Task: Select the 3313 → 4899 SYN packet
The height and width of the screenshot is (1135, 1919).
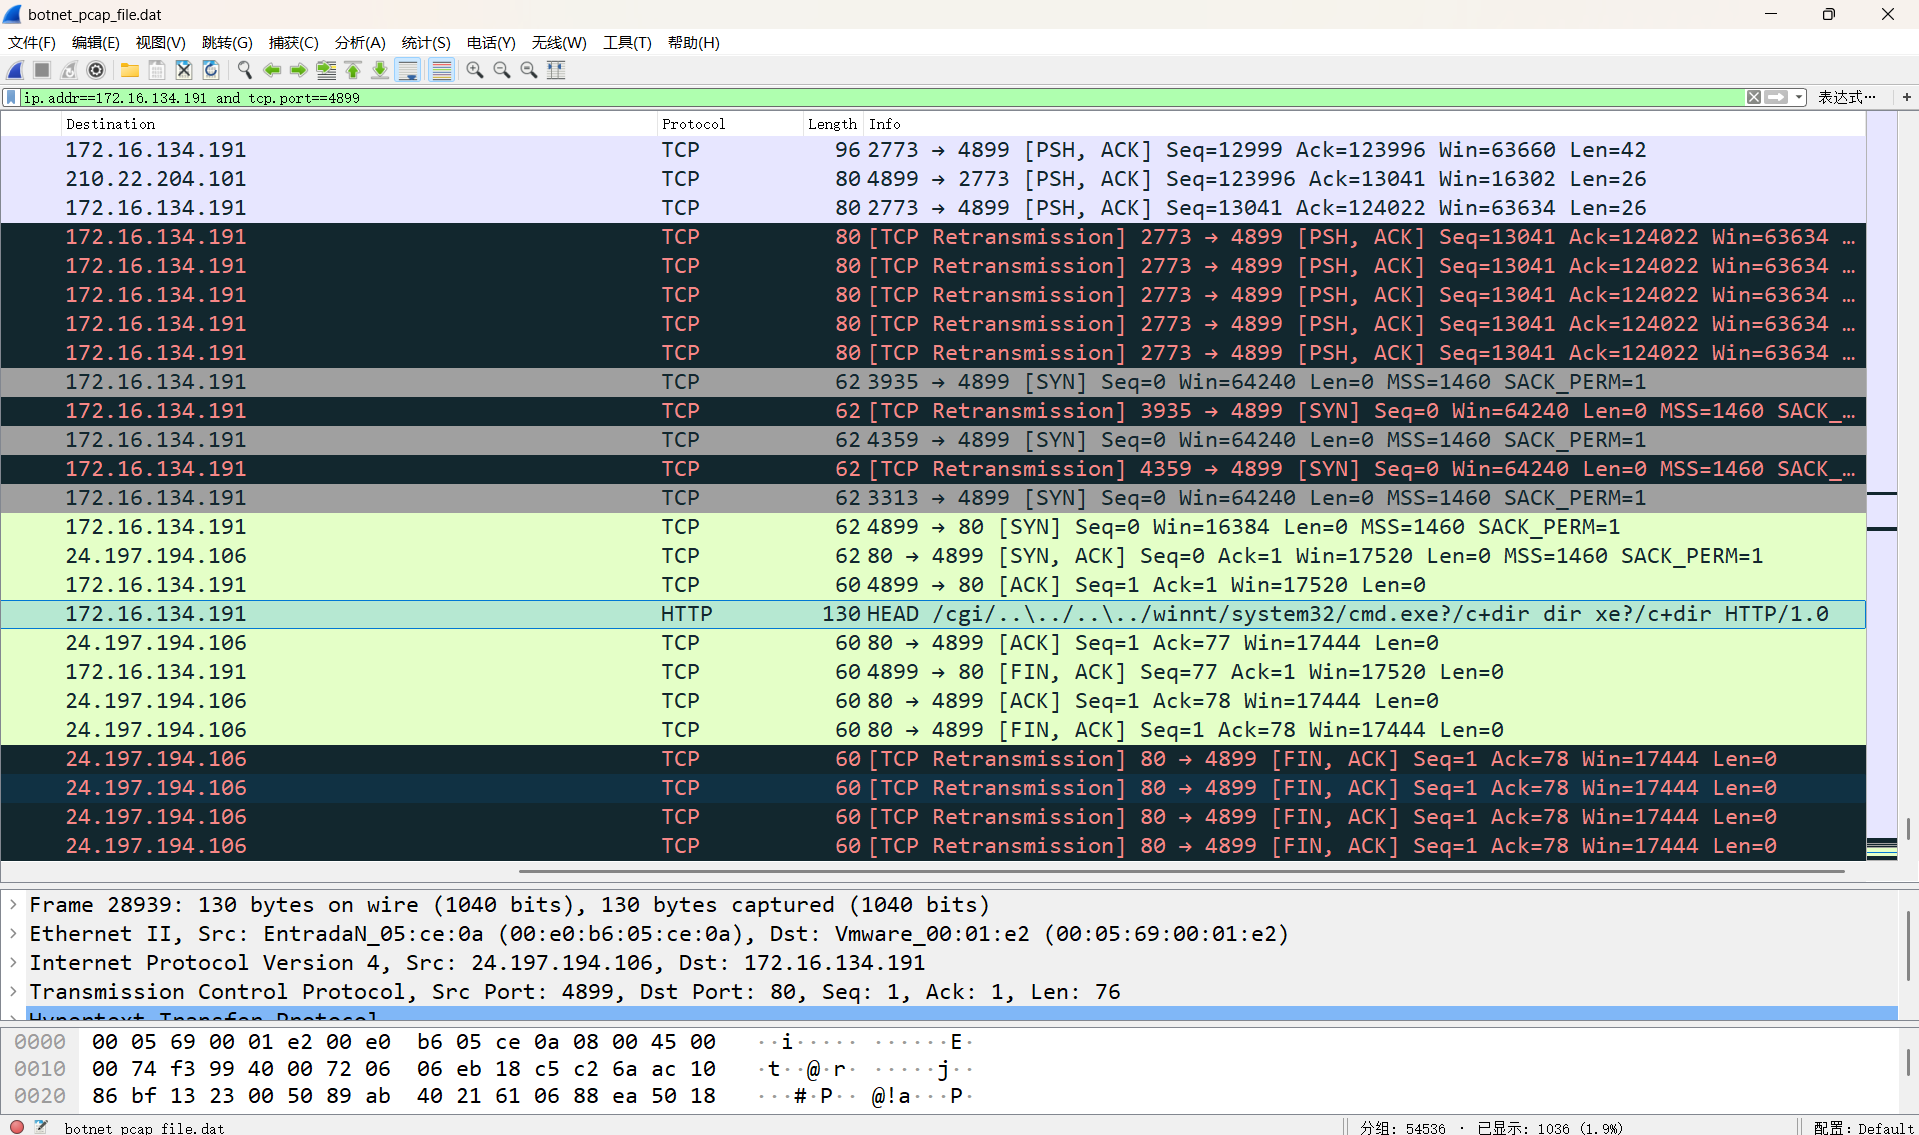Action: [x=933, y=498]
